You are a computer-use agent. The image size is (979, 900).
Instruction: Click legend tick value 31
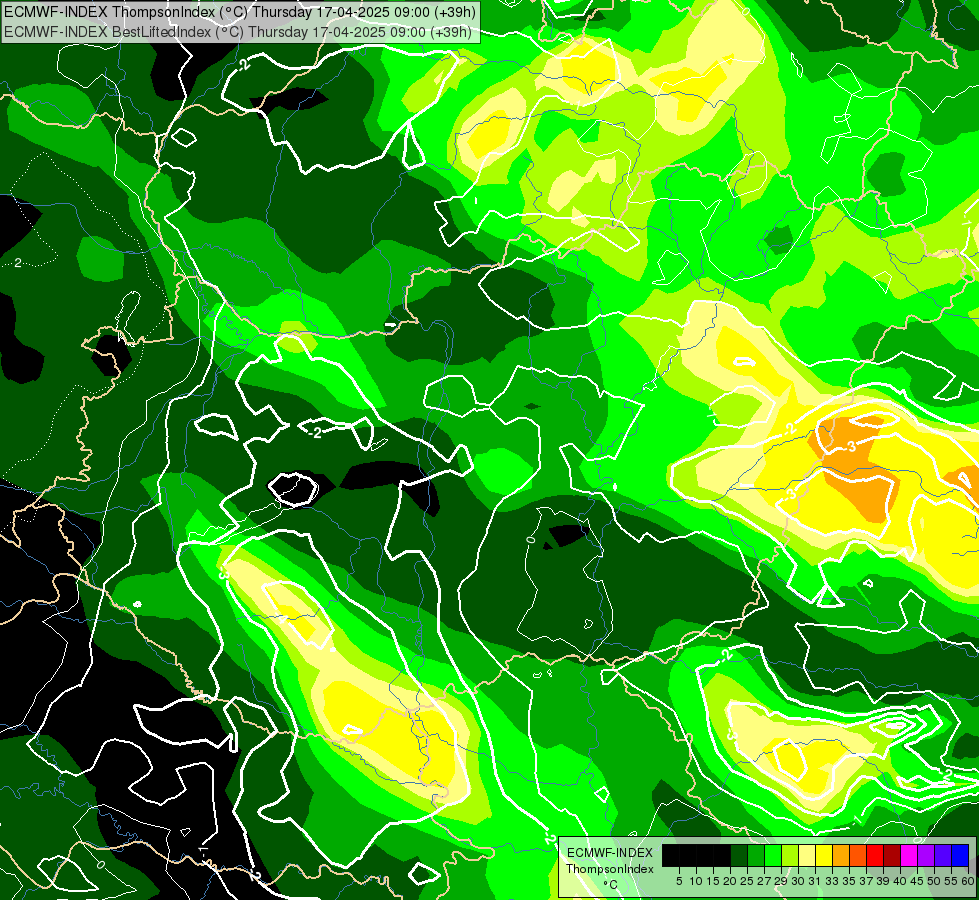(x=815, y=881)
